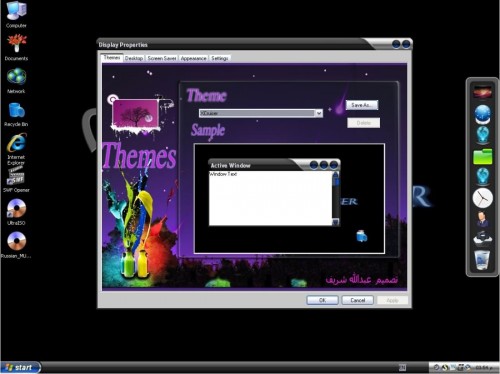Select the SWF Opener desktop icon
Image resolution: width=500 pixels, height=374 pixels.
(16, 180)
